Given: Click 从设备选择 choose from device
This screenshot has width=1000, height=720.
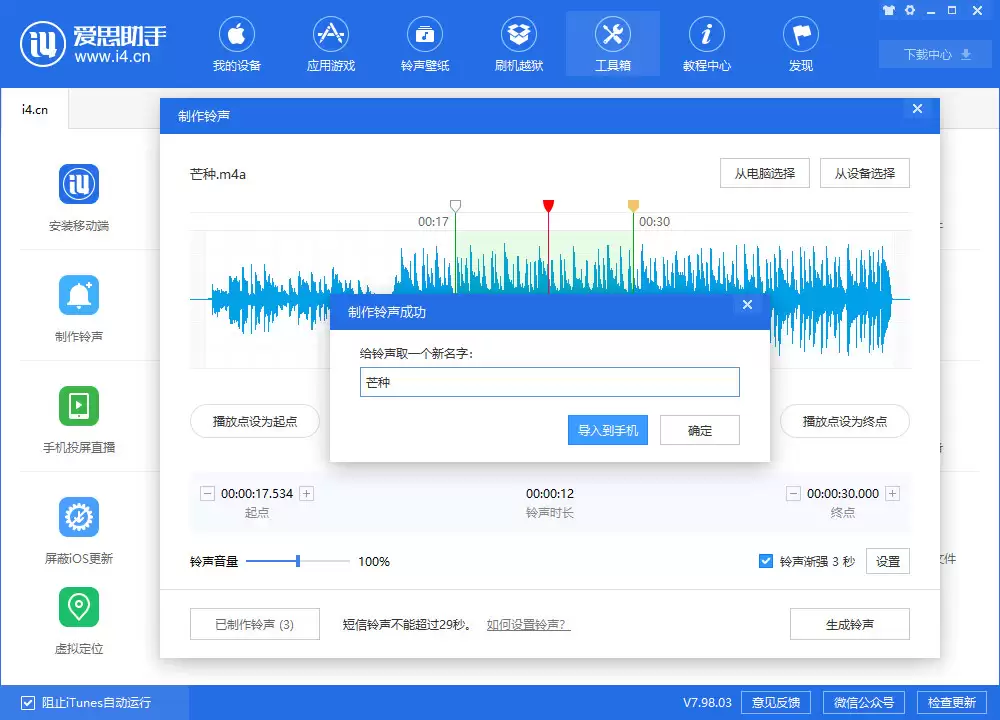Looking at the screenshot, I should tap(865, 173).
